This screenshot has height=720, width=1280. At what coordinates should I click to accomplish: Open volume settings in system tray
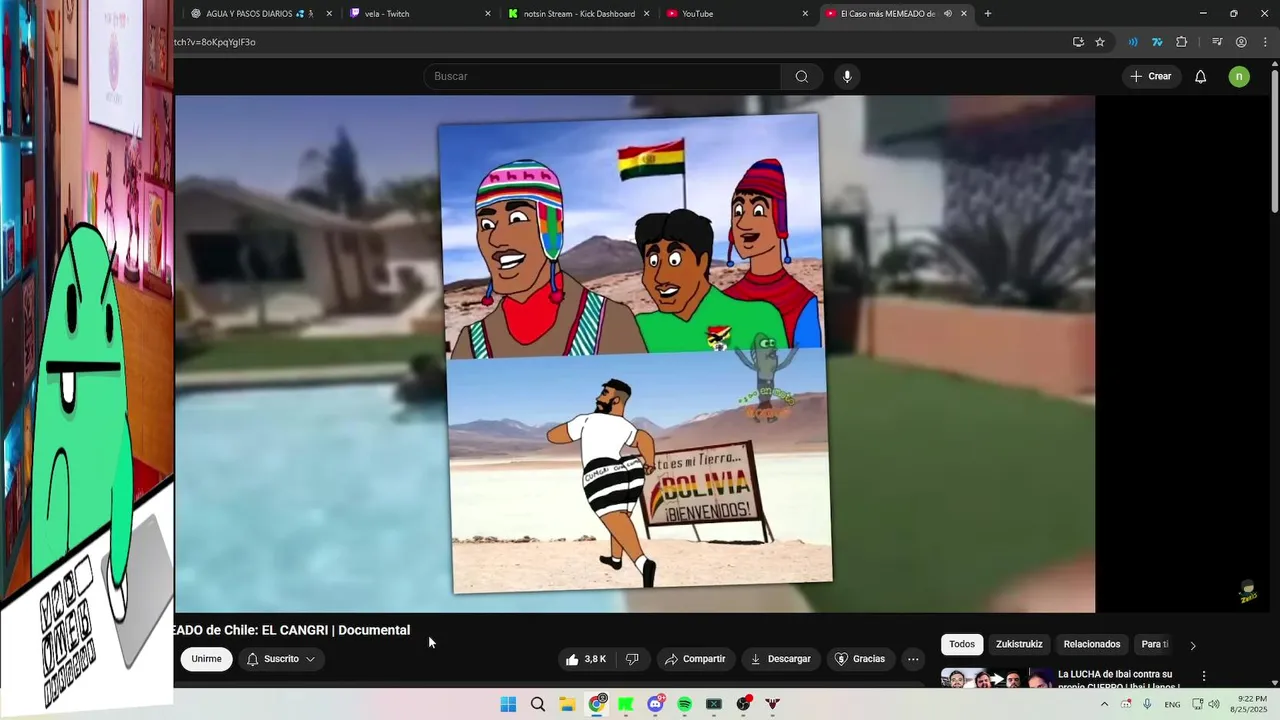pos(1214,704)
